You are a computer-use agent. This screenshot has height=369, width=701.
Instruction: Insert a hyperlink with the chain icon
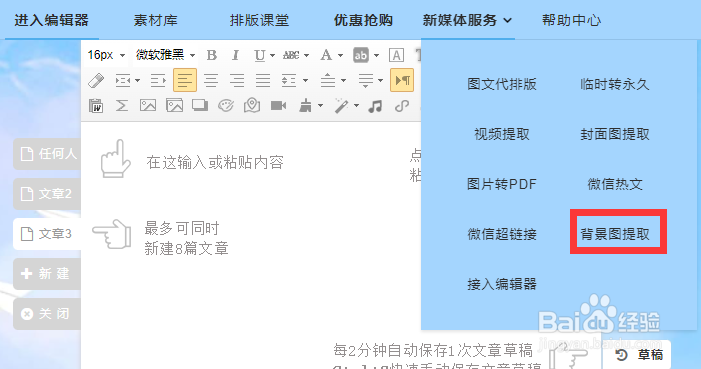pyautogui.click(x=401, y=106)
